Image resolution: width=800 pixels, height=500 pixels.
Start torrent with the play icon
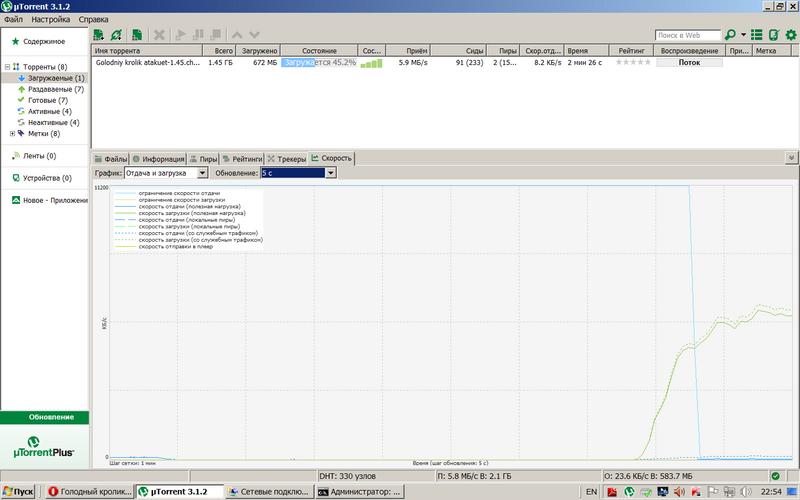tap(180, 35)
